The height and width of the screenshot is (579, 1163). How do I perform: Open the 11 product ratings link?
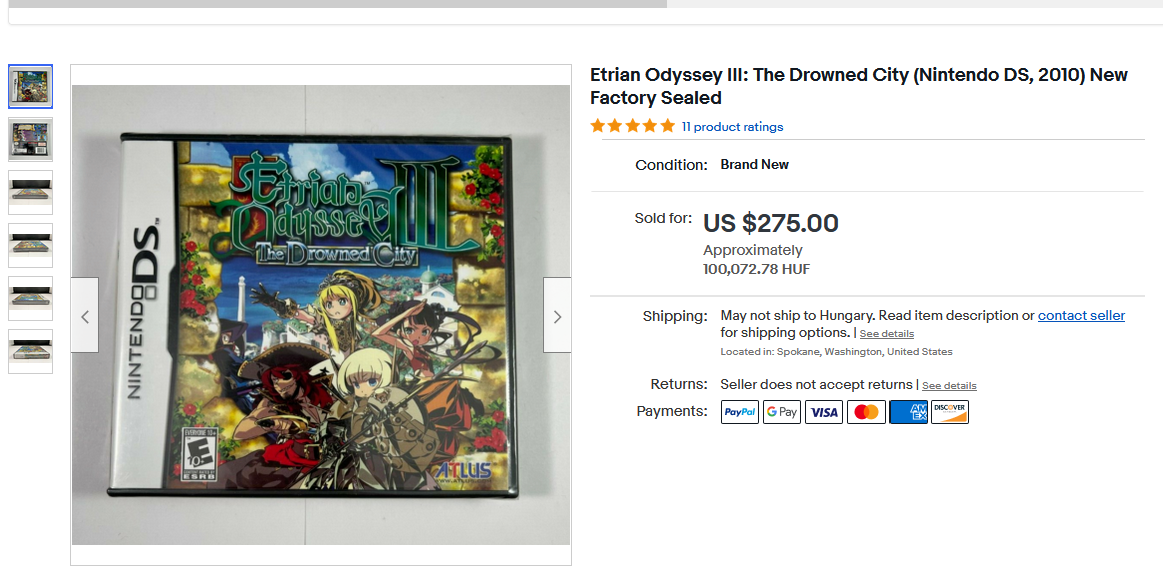[732, 127]
